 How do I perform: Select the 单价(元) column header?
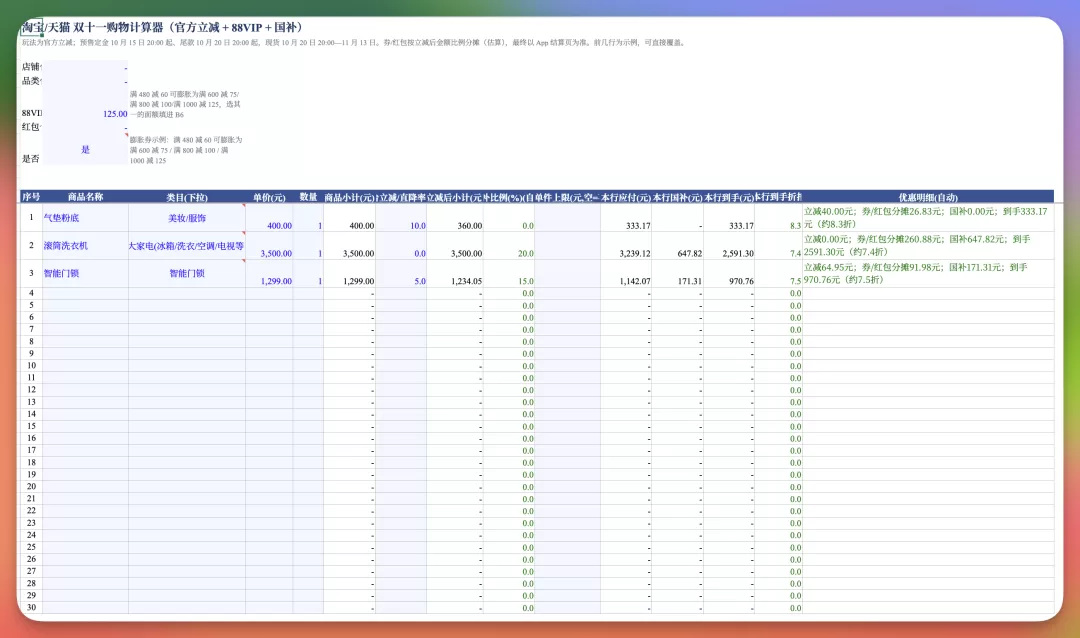click(269, 197)
